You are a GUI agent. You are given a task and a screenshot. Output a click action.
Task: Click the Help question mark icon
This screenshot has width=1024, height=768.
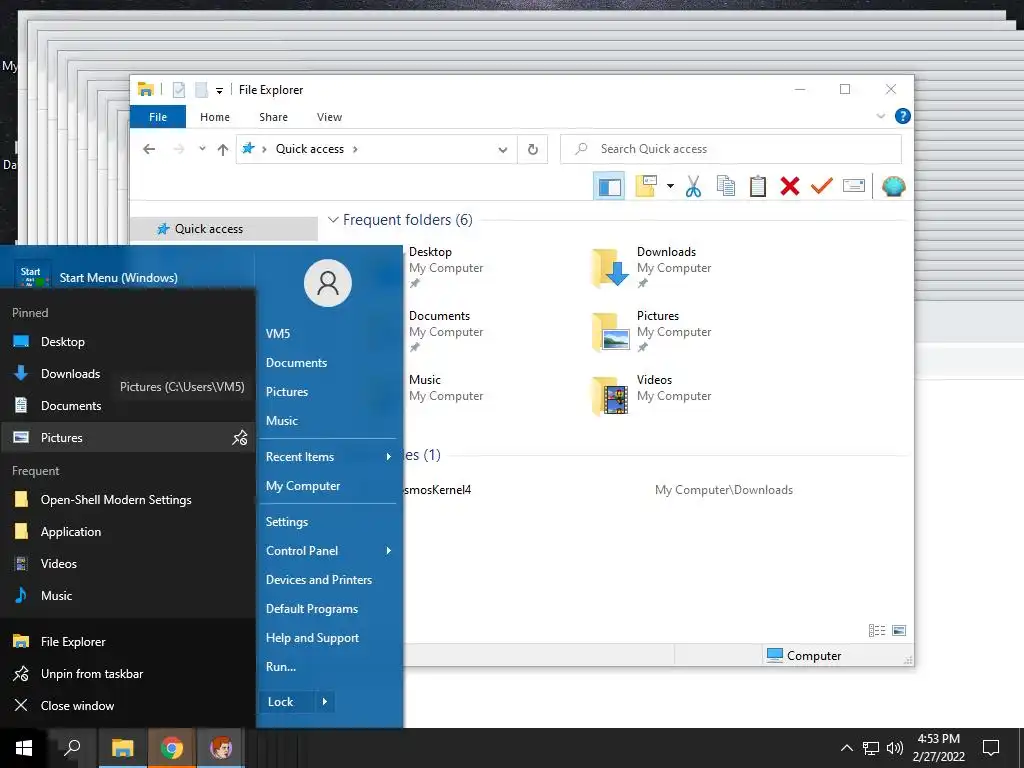point(903,116)
